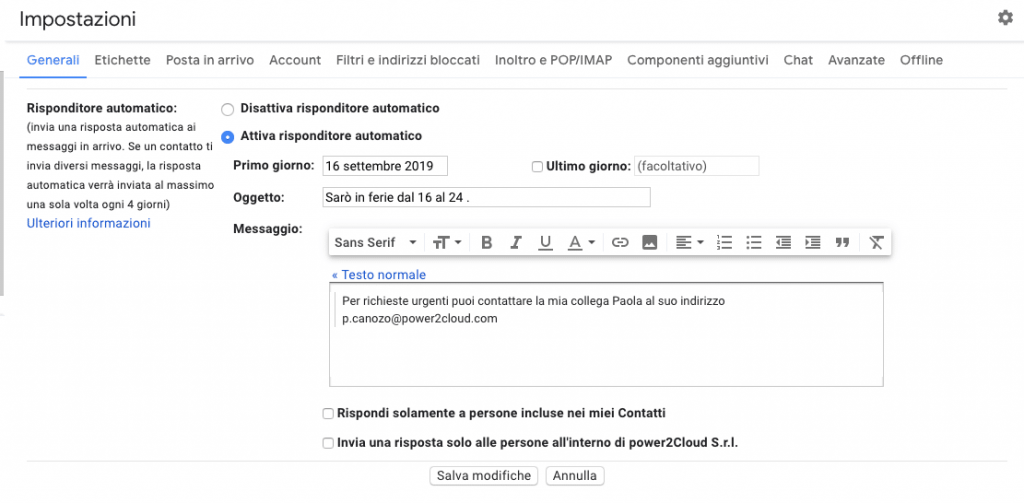Screen dimensions: 1024x503
Task: Toggle bold formatting in message toolbar
Action: pos(486,243)
